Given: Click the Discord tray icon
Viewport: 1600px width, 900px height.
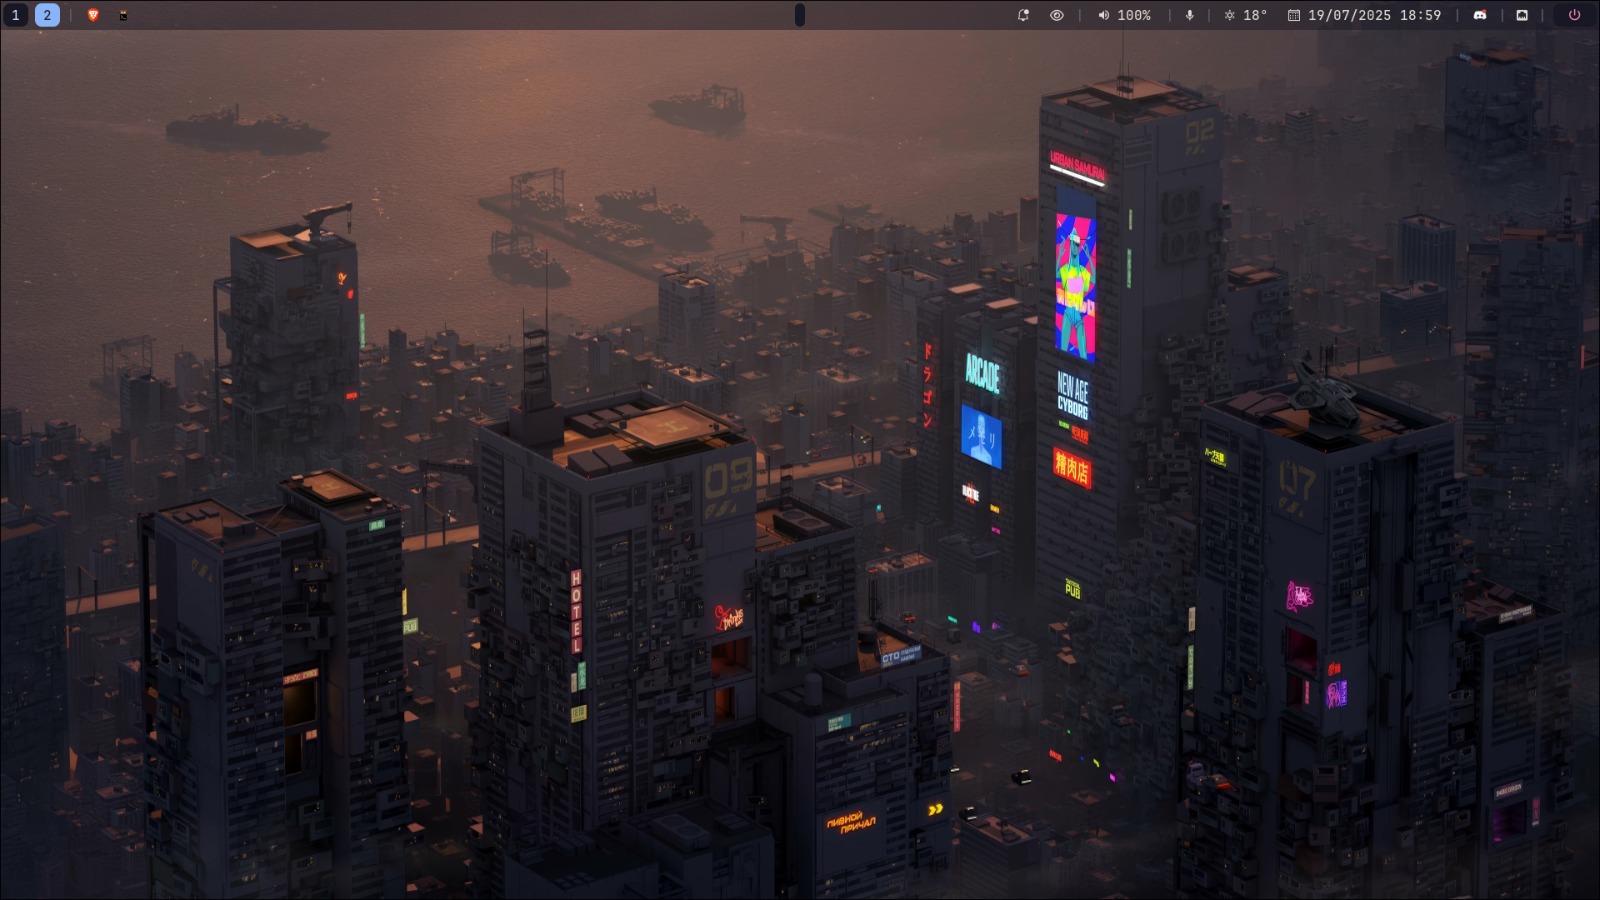Looking at the screenshot, I should click(x=1480, y=15).
